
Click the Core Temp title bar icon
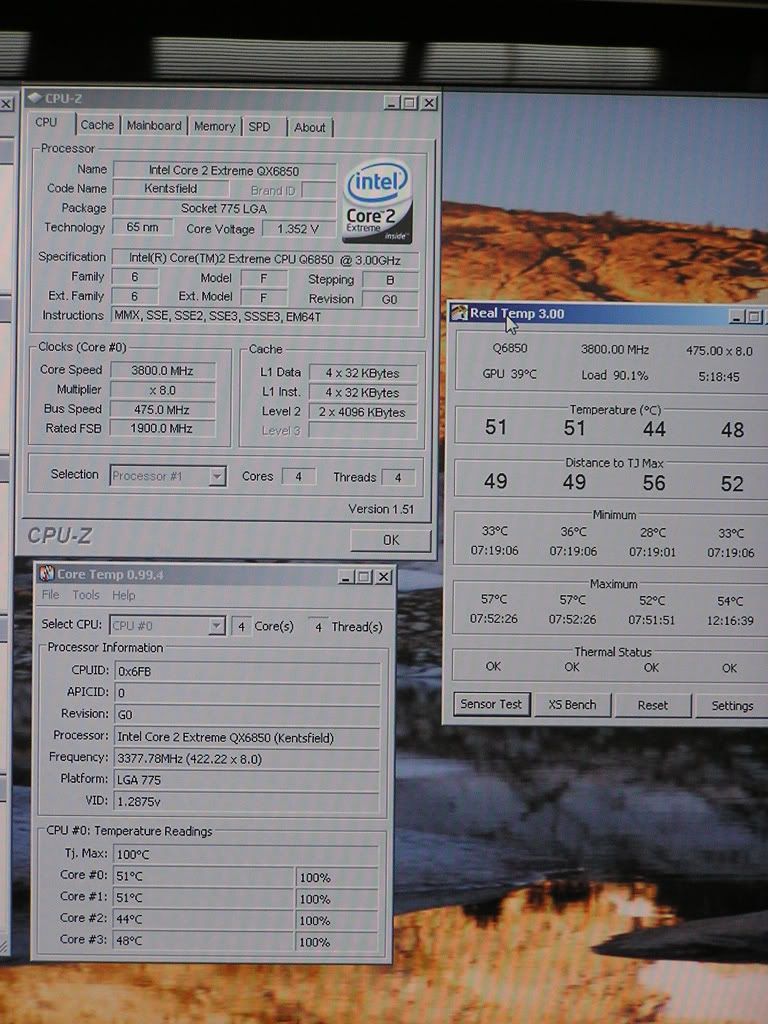46,574
